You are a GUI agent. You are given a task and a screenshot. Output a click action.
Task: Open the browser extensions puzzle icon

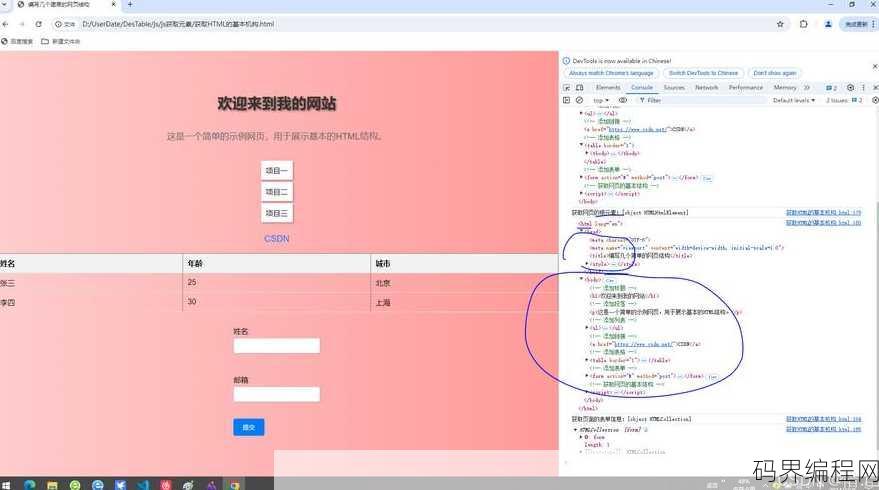[804, 24]
